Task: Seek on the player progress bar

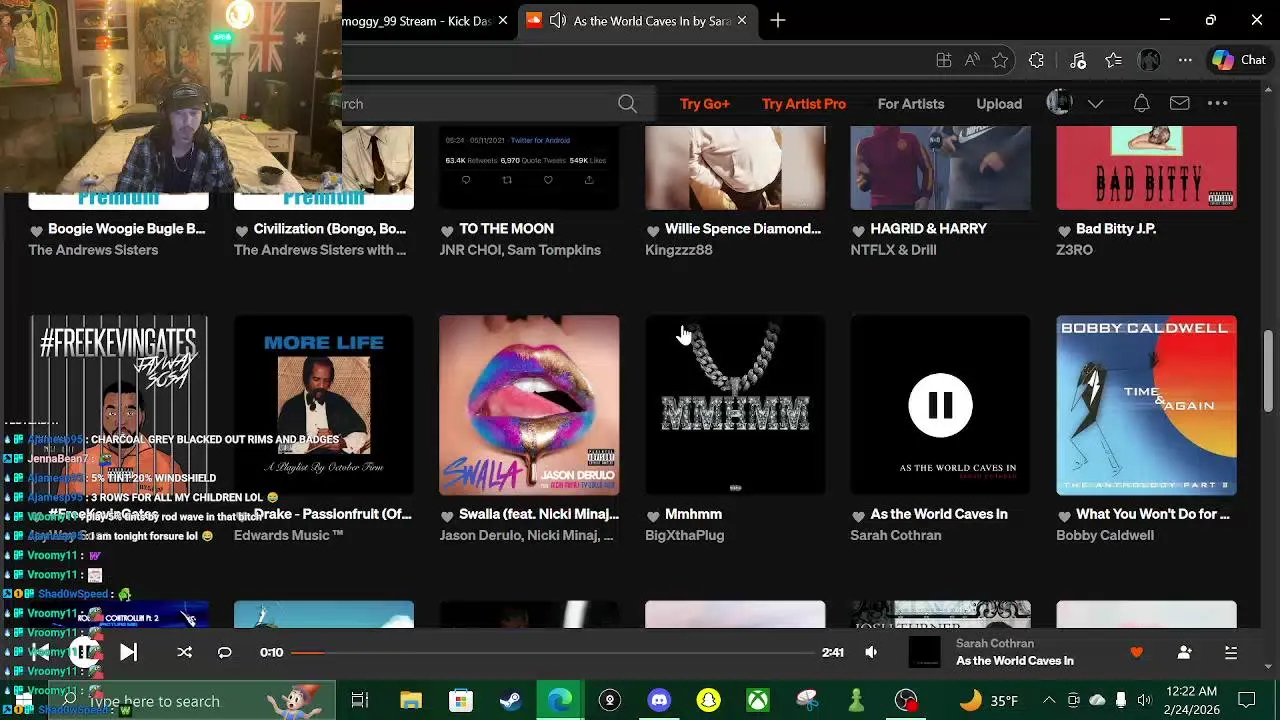Action: coord(555,653)
